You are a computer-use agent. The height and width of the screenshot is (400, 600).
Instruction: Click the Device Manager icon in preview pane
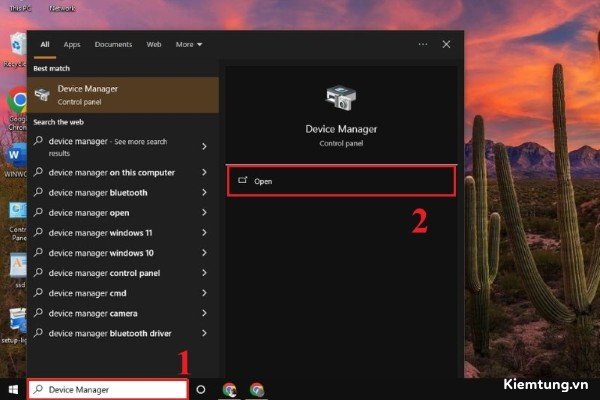pos(341,98)
